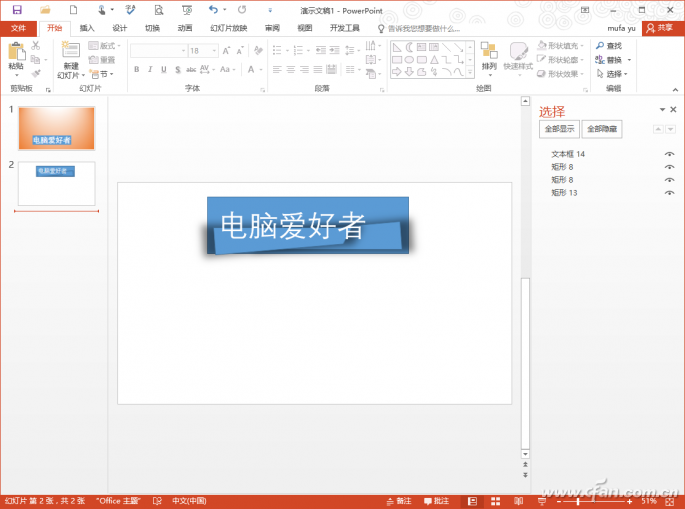Open the font size 18 dropdown
The height and width of the screenshot is (509, 685).
pyautogui.click(x=214, y=51)
